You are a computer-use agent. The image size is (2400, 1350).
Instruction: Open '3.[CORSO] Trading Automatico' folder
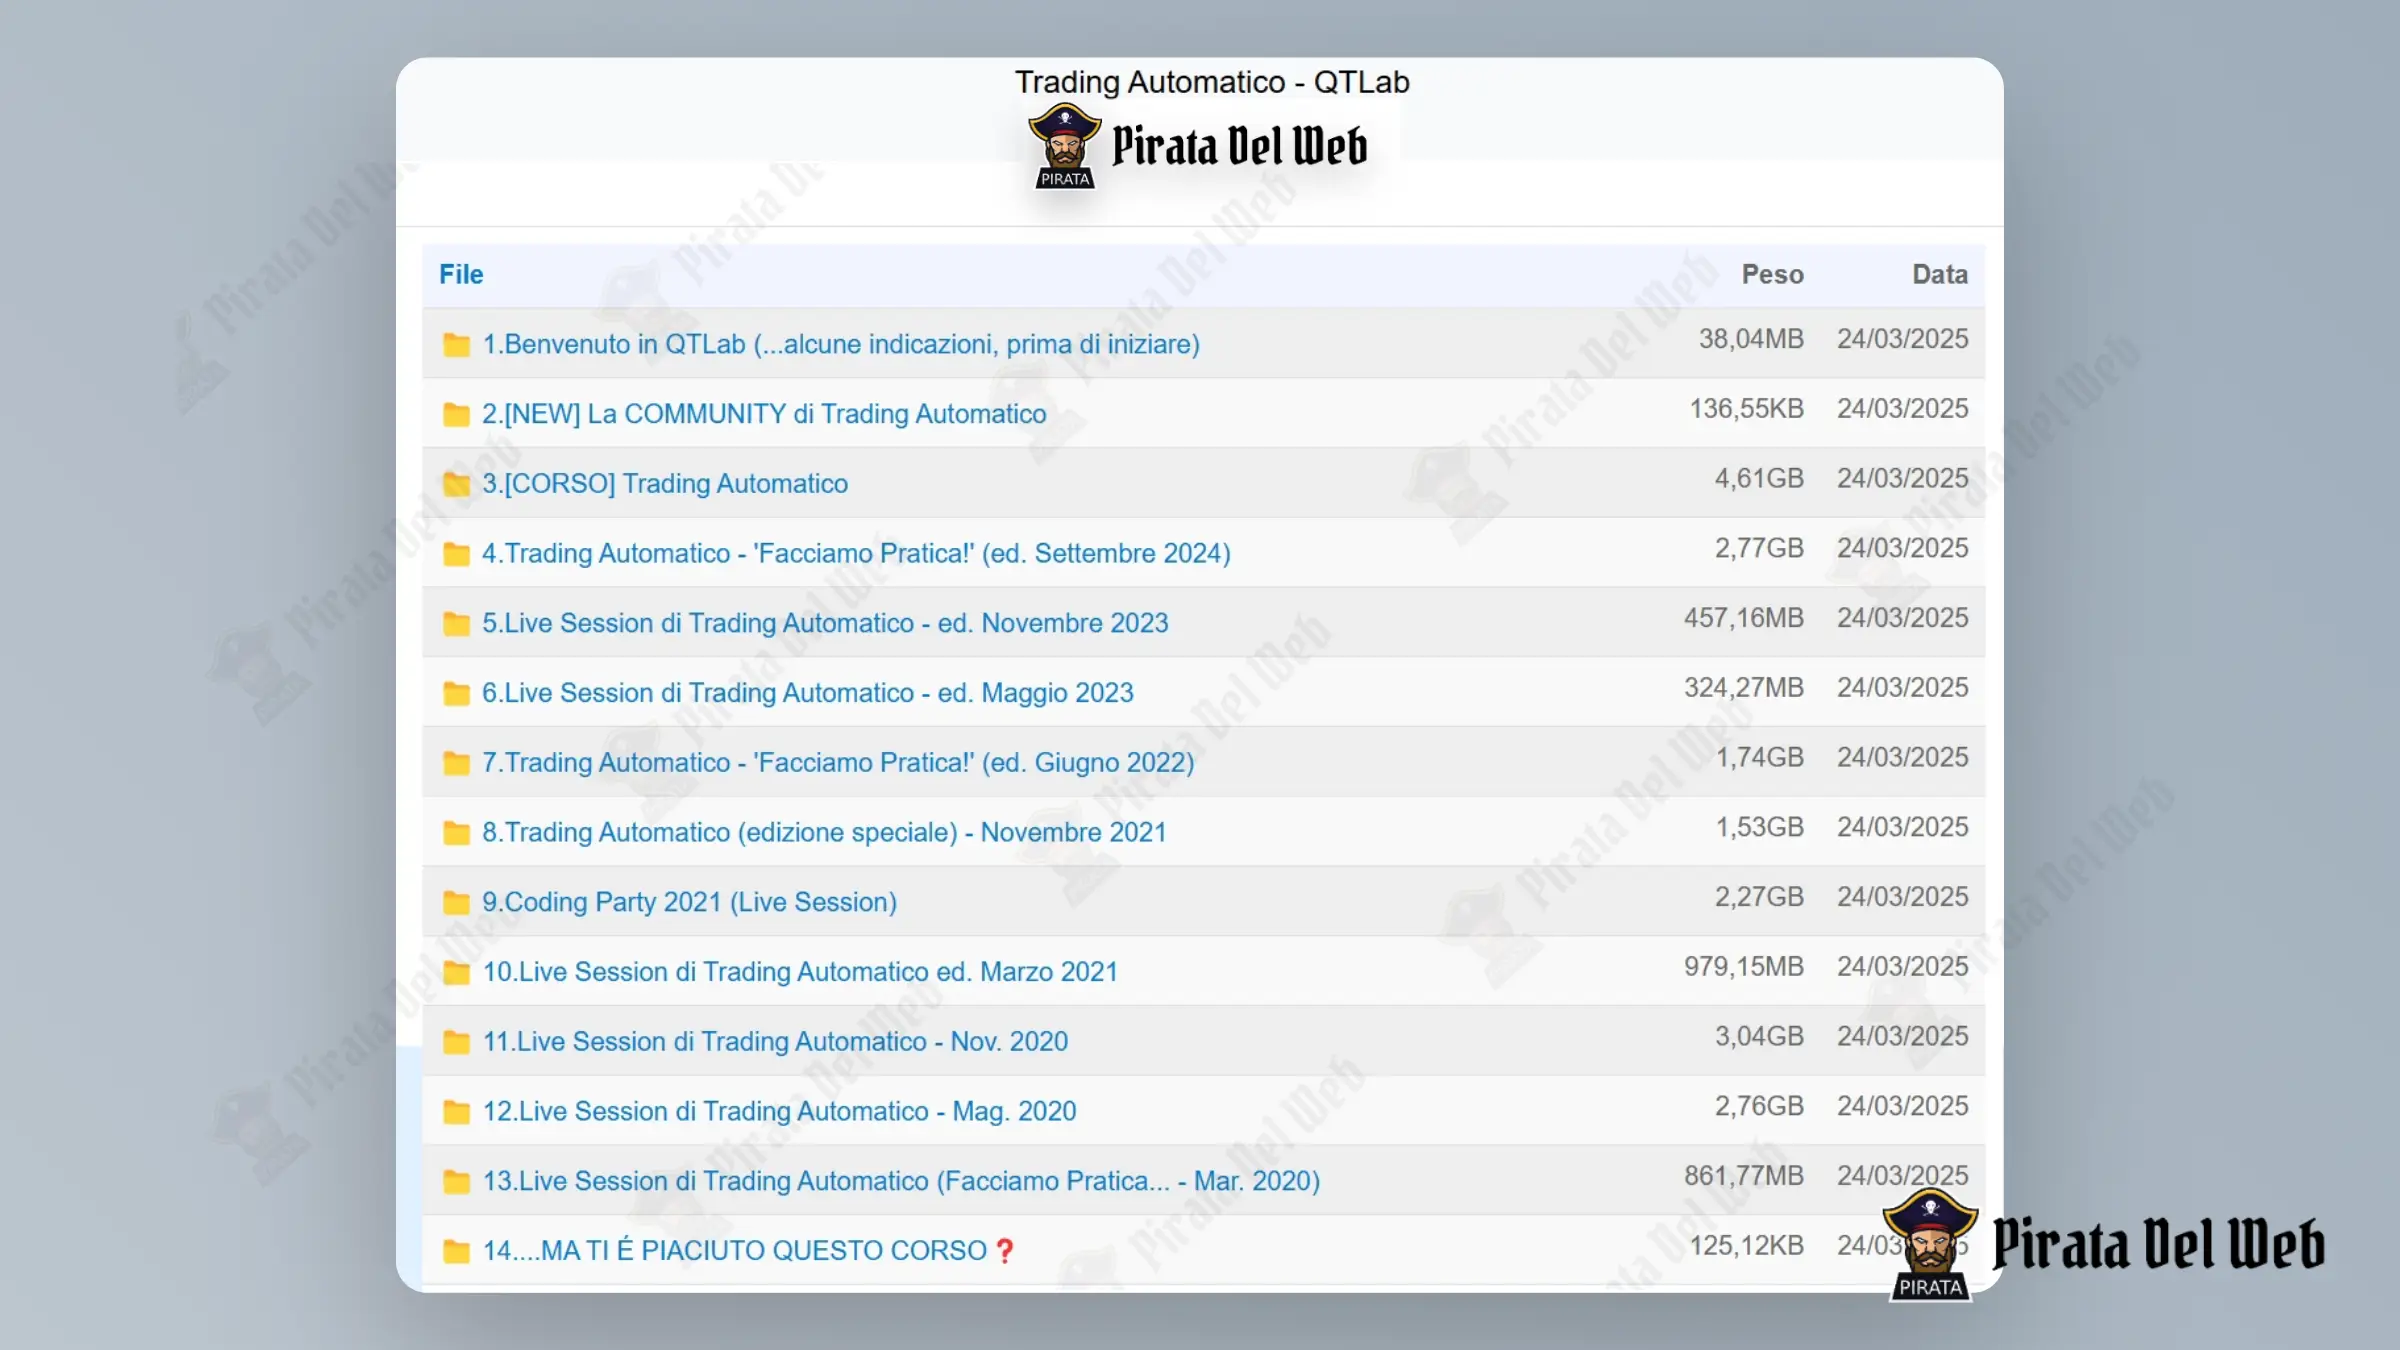[665, 484]
